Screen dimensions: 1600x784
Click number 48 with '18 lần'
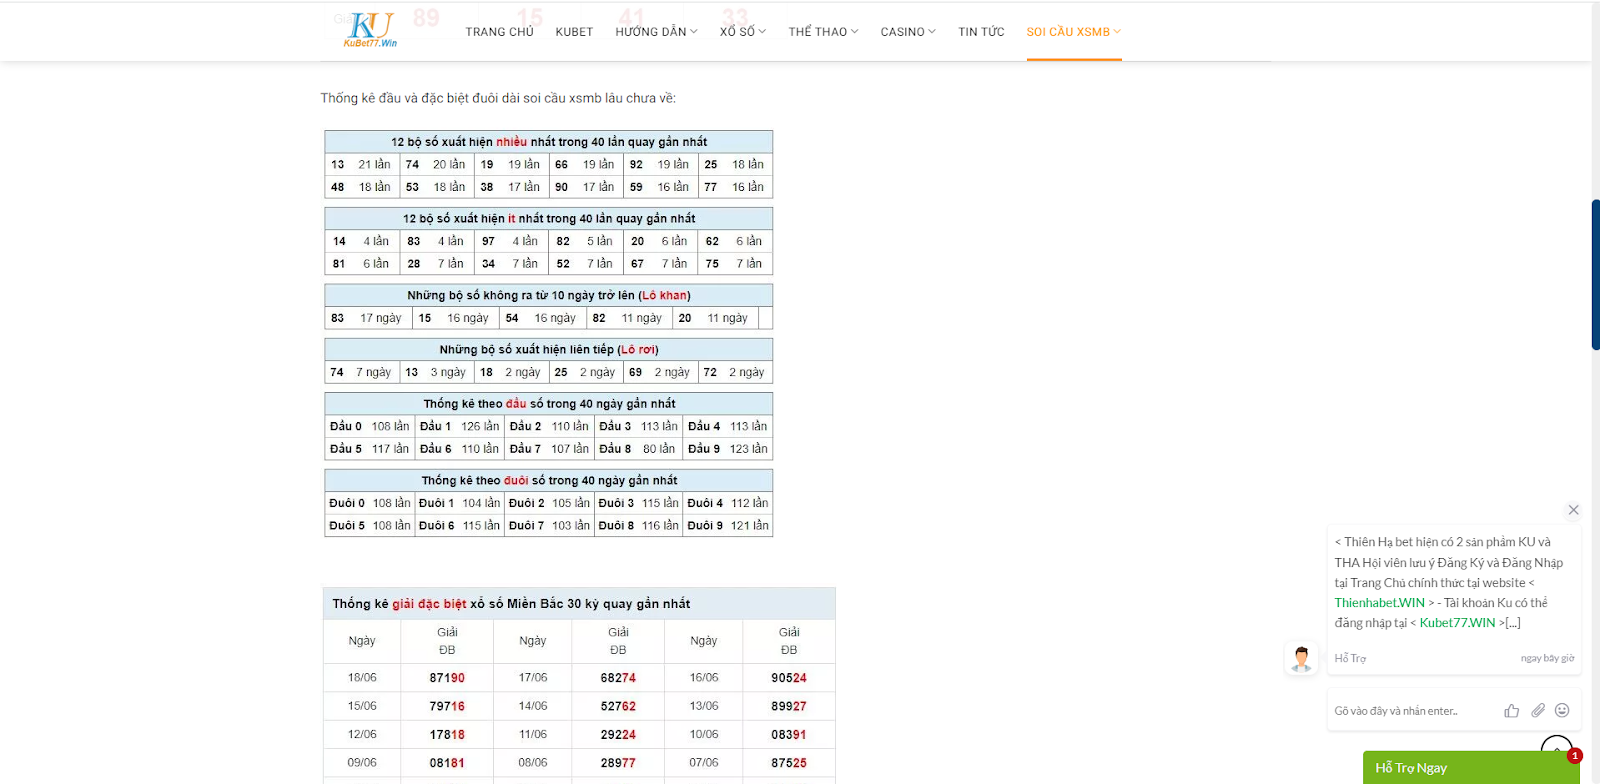pyautogui.click(x=362, y=187)
